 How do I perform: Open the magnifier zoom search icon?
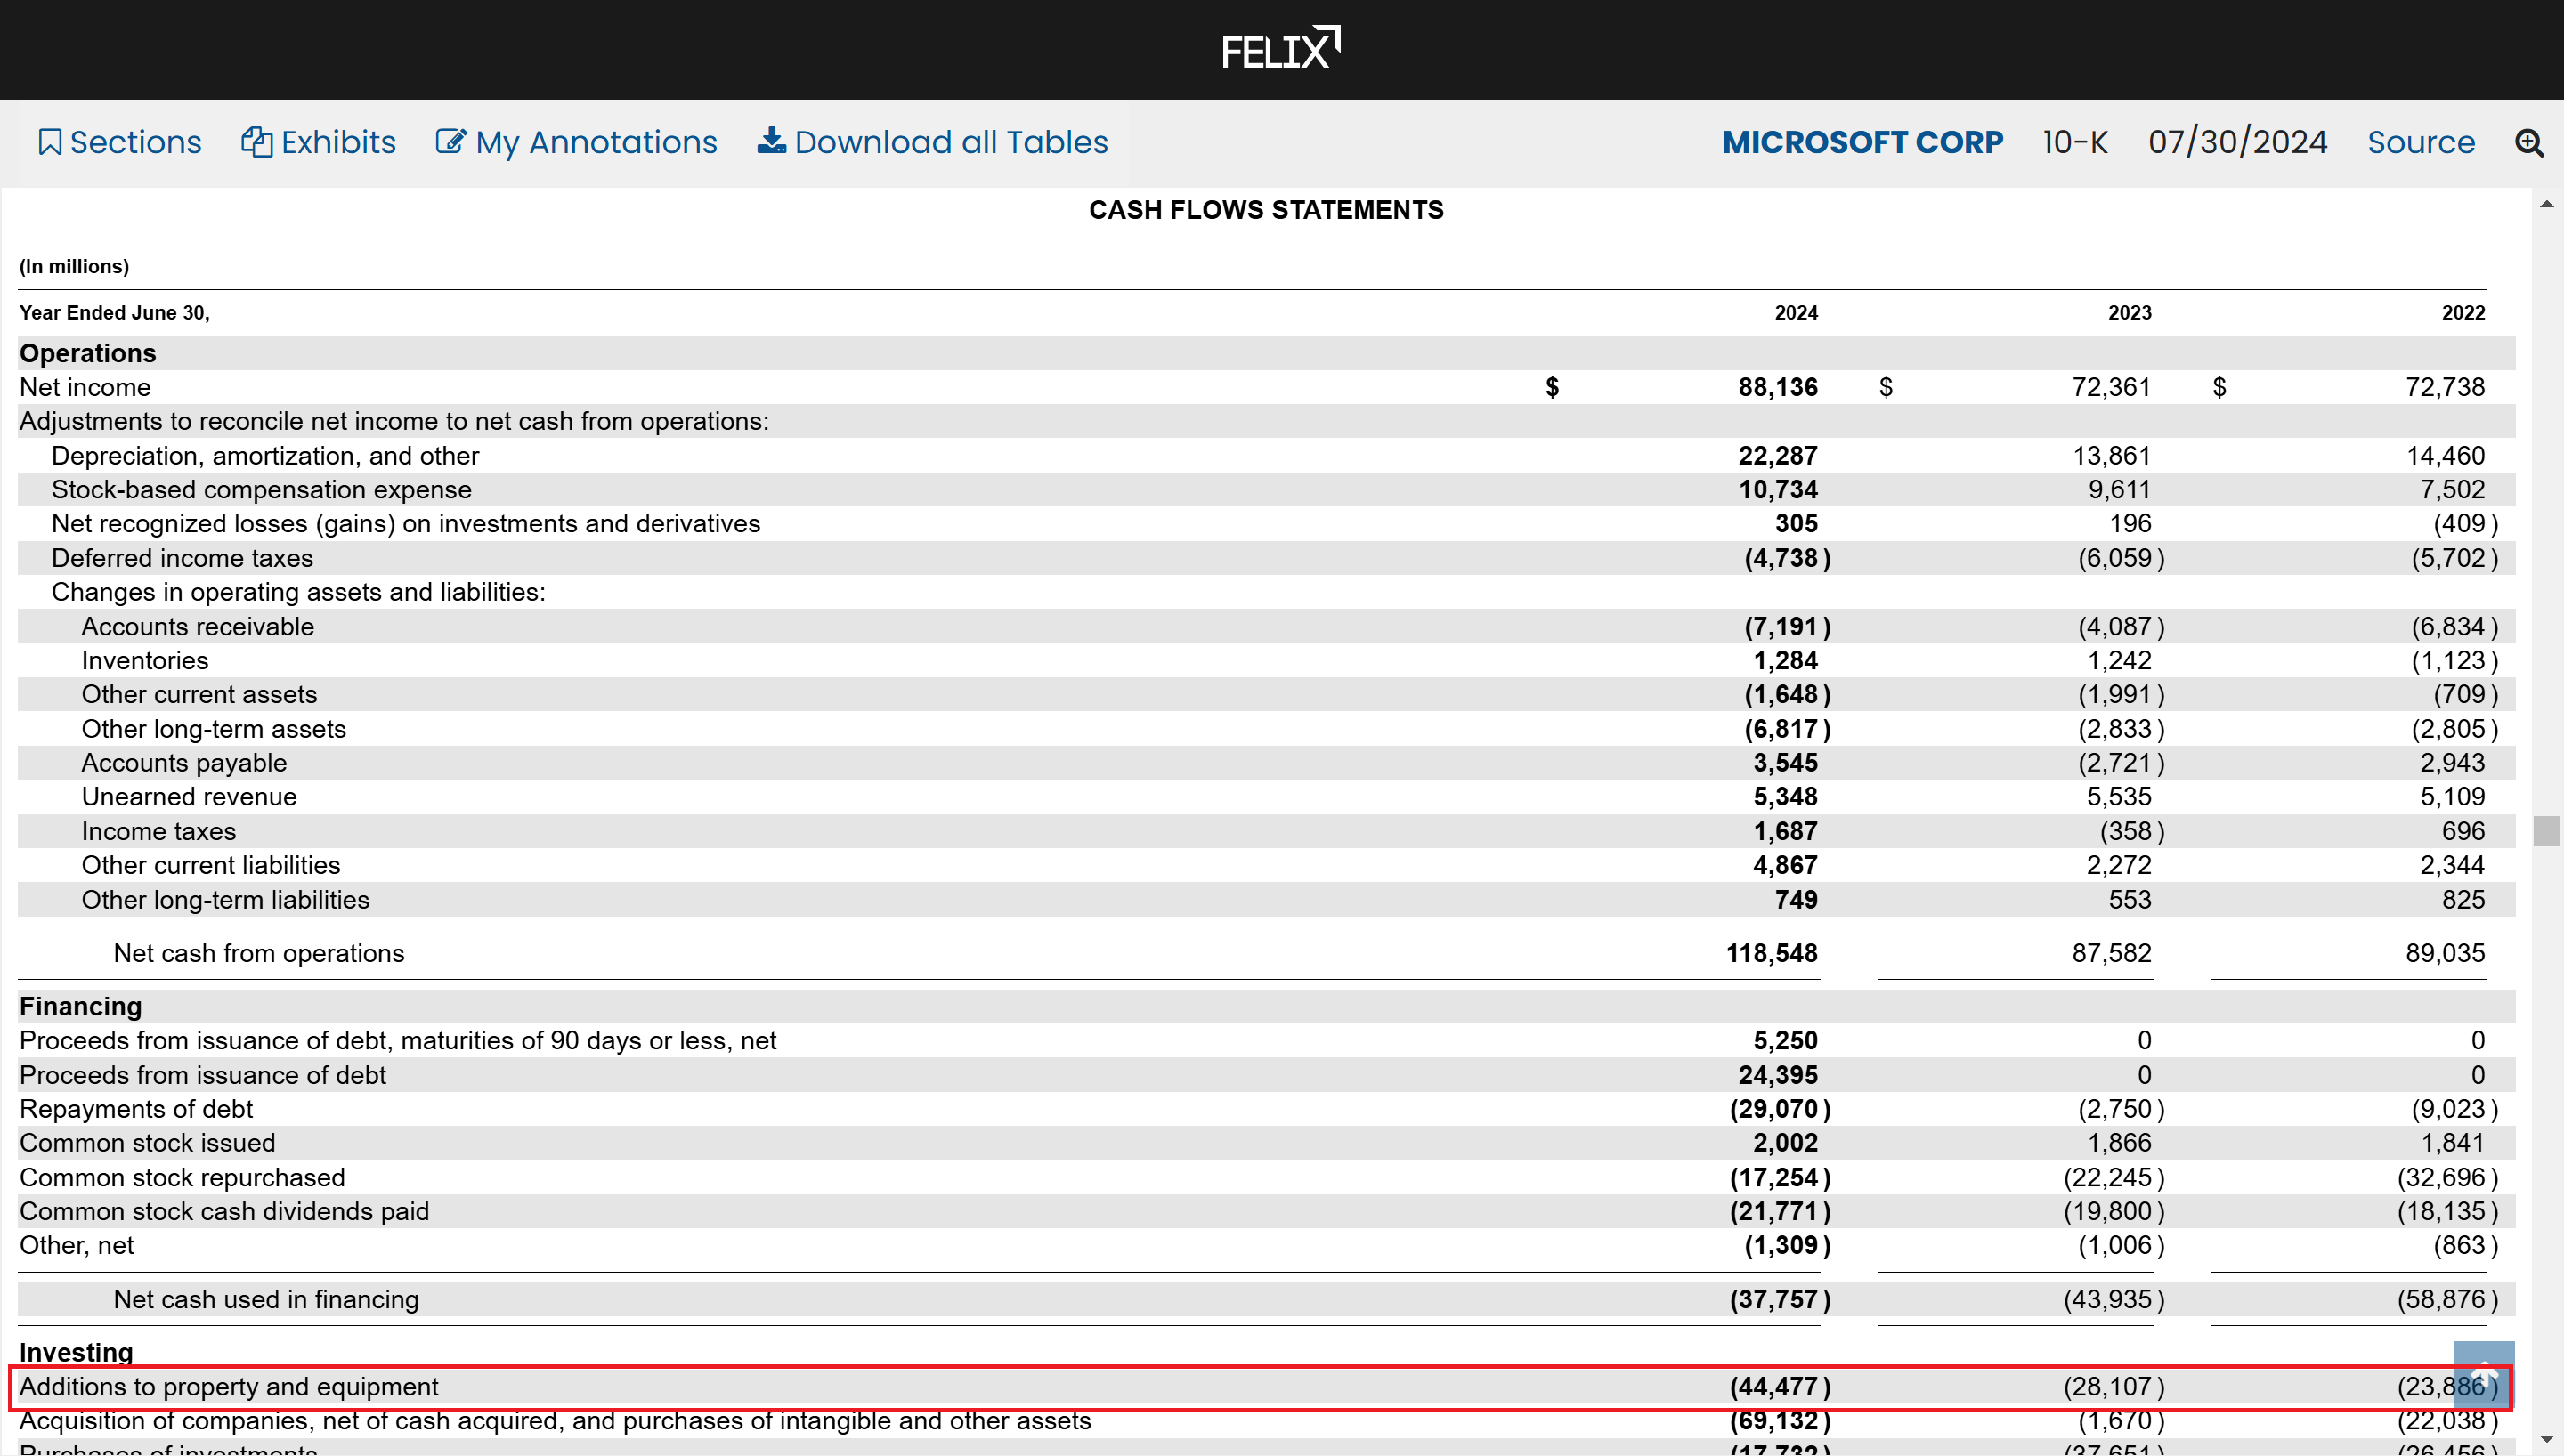click(2529, 143)
